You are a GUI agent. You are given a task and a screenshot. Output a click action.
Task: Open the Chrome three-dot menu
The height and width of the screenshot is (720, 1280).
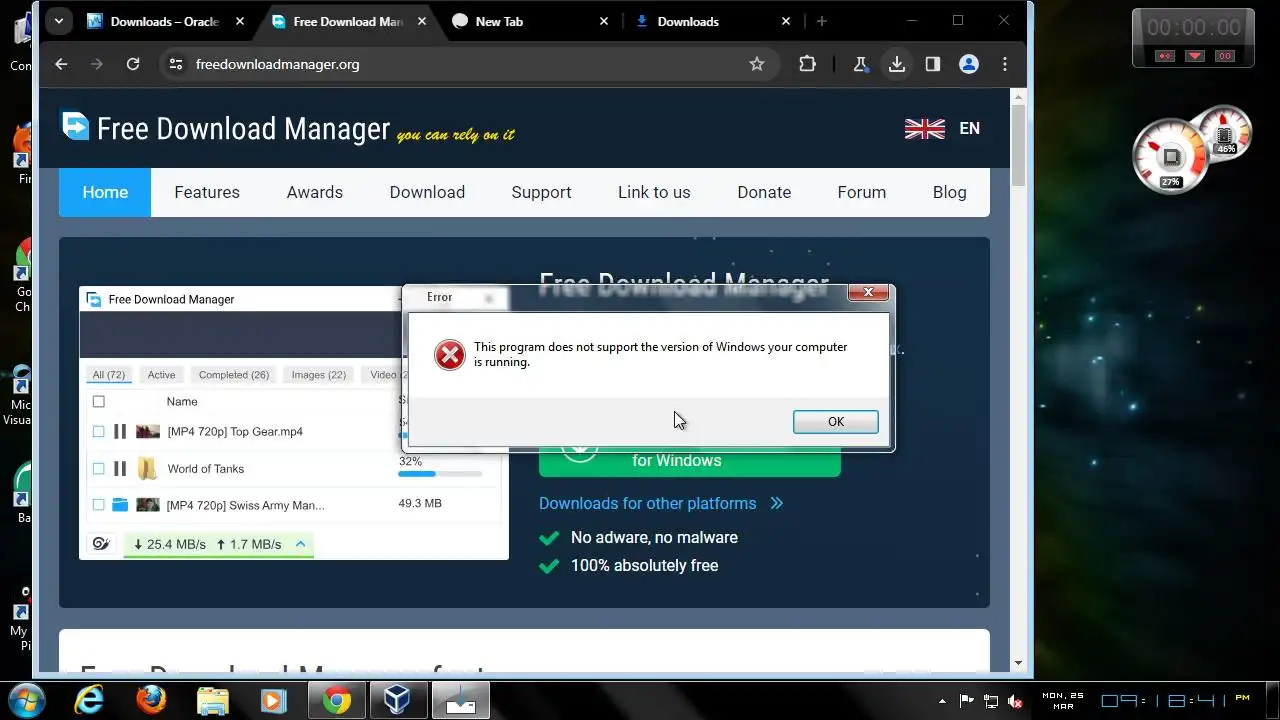point(1005,64)
